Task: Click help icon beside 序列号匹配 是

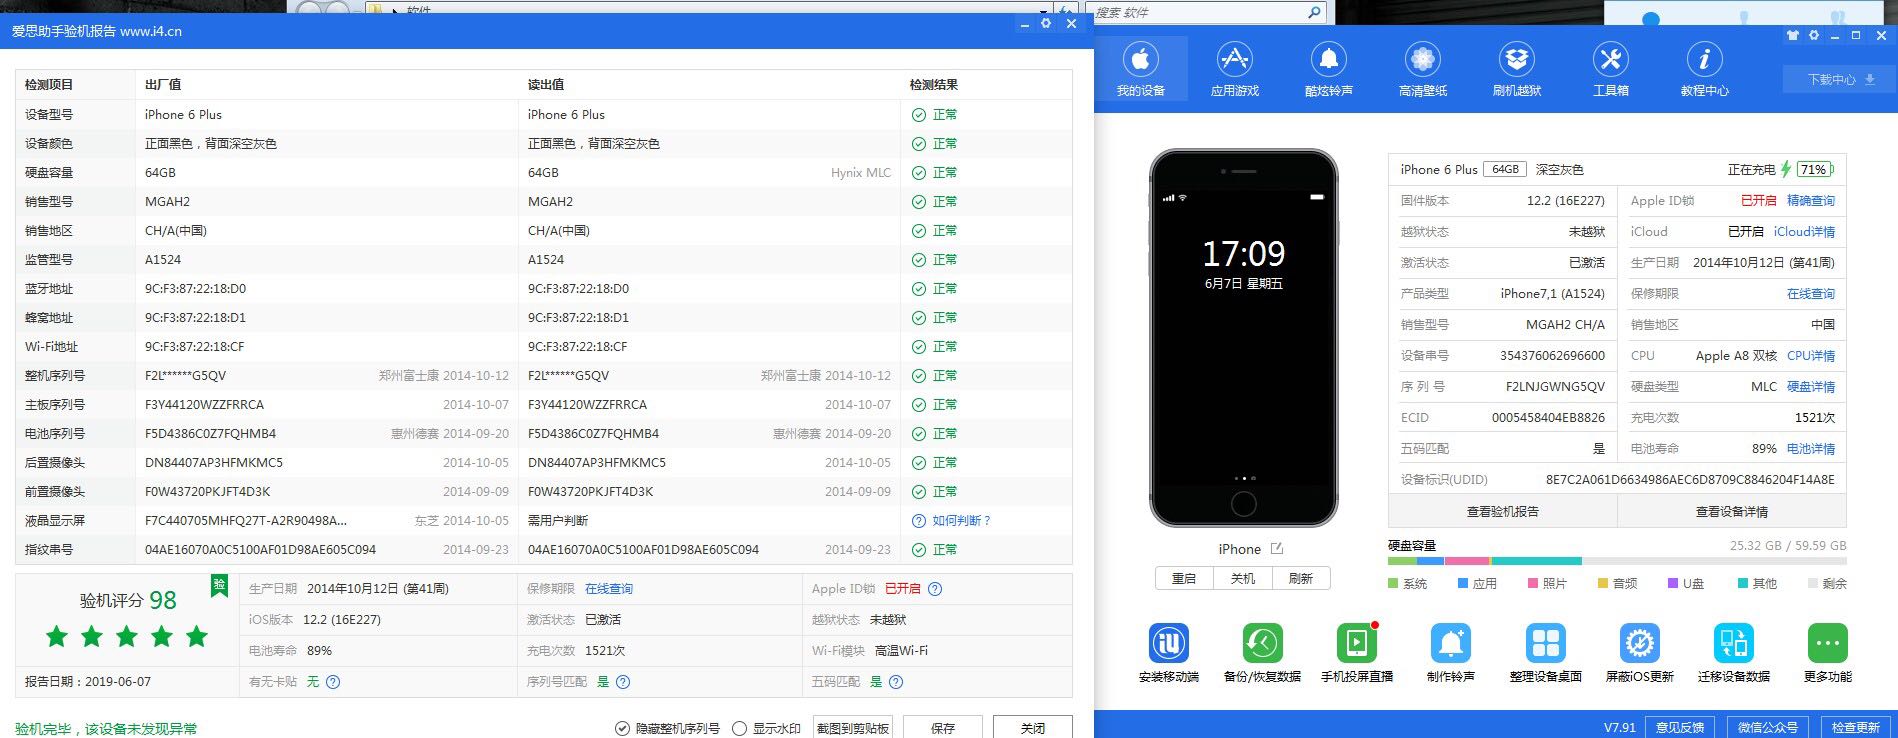Action: [623, 682]
